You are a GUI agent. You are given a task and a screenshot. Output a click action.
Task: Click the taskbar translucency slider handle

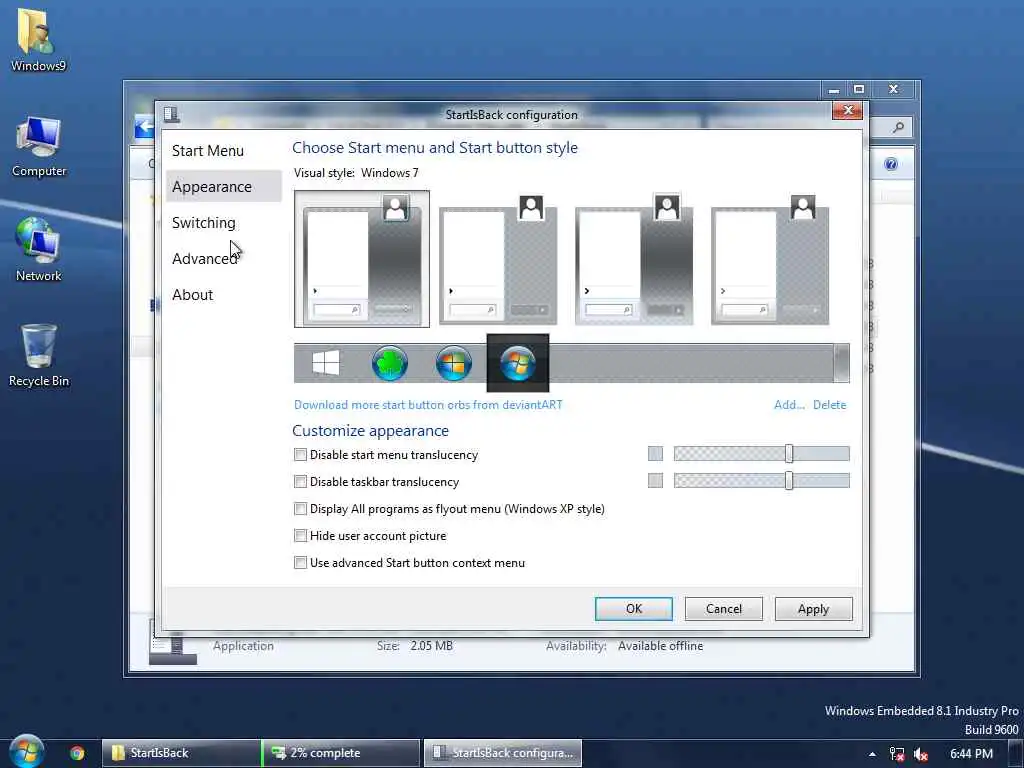point(789,481)
